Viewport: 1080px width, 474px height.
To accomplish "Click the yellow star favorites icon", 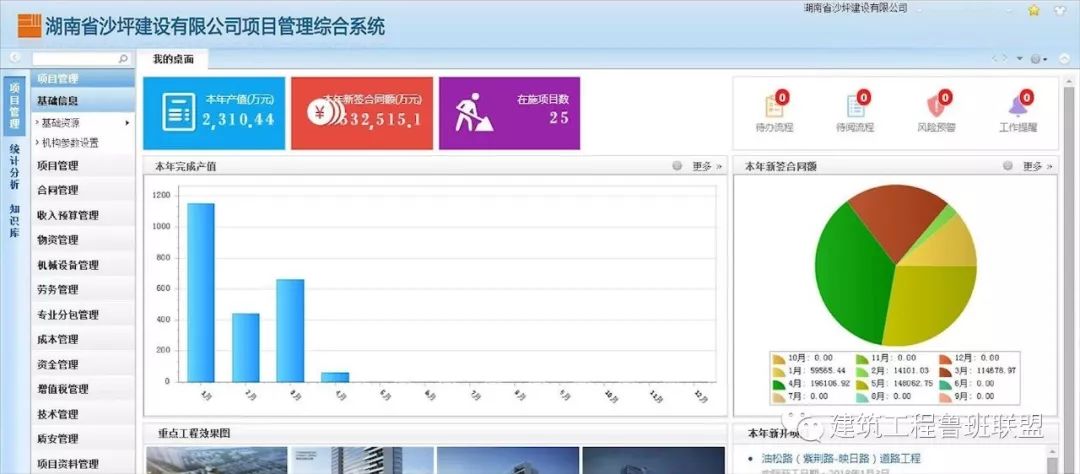I will 1034,10.
